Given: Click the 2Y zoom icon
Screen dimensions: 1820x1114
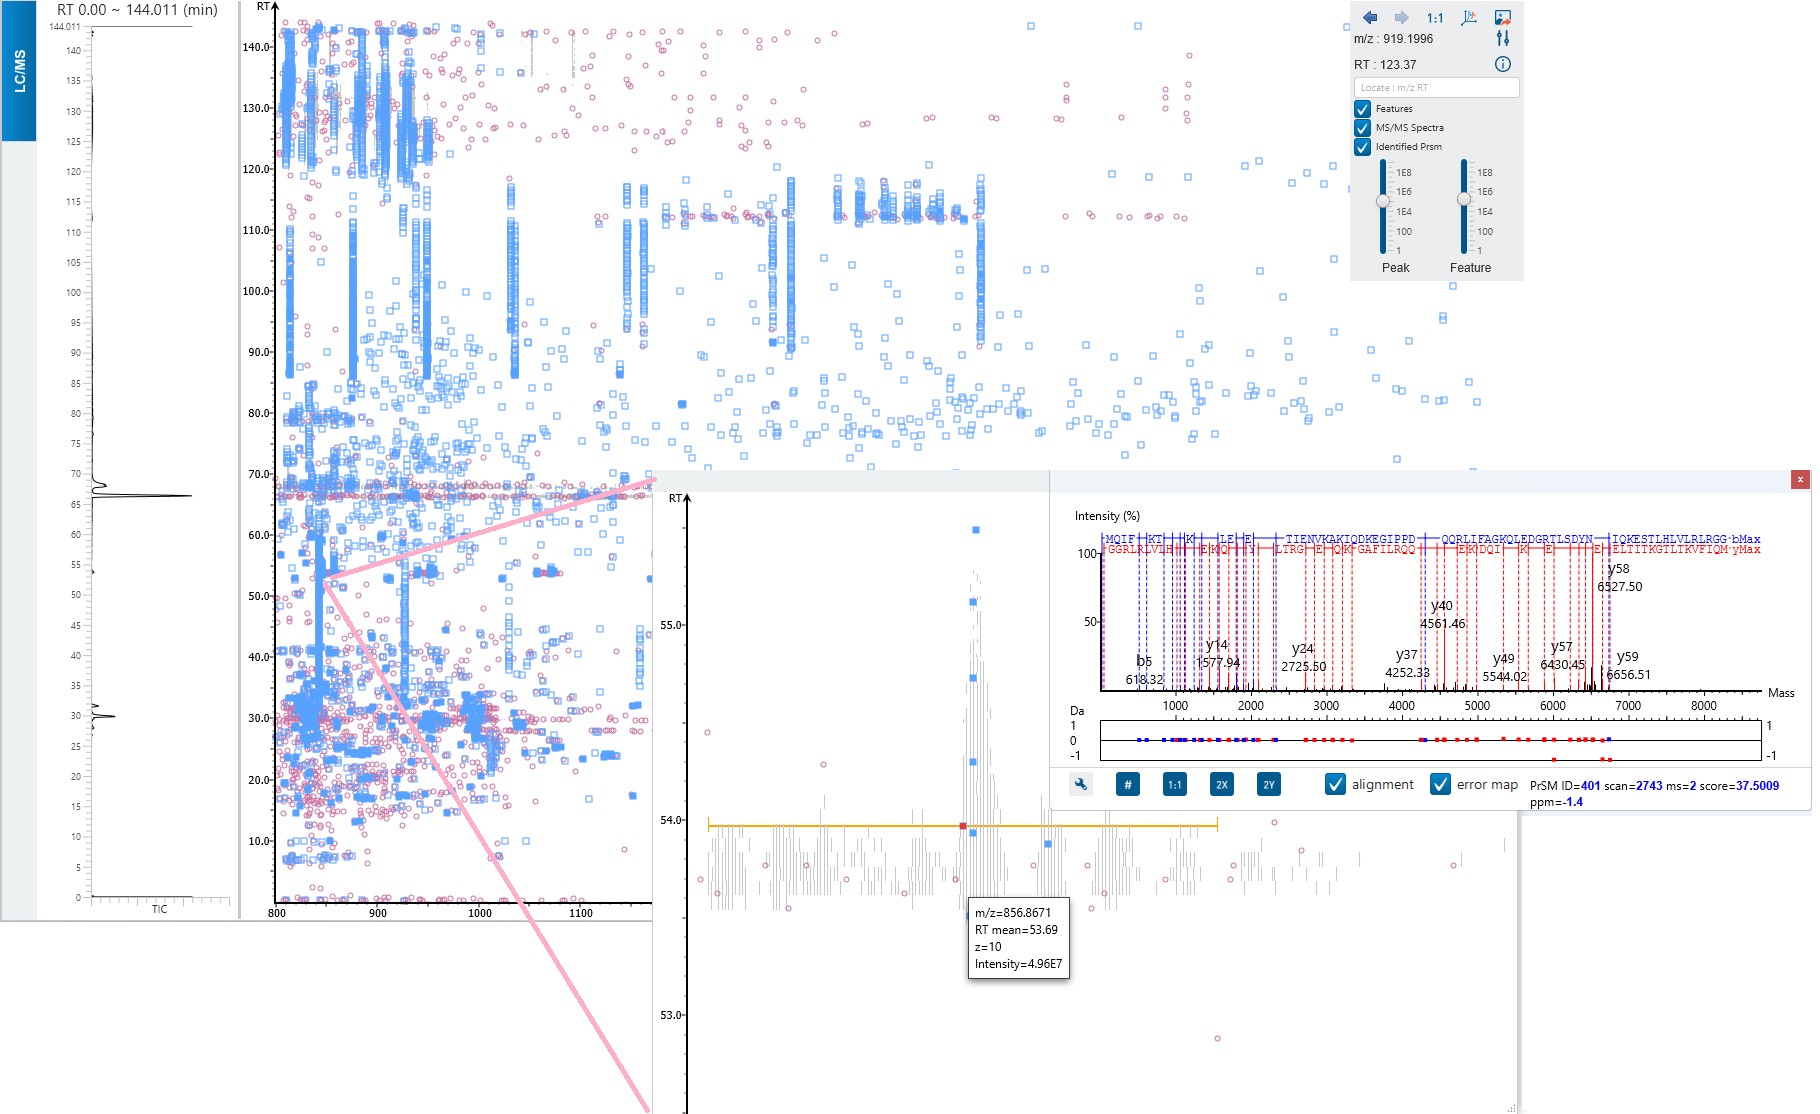Looking at the screenshot, I should coord(1267,785).
